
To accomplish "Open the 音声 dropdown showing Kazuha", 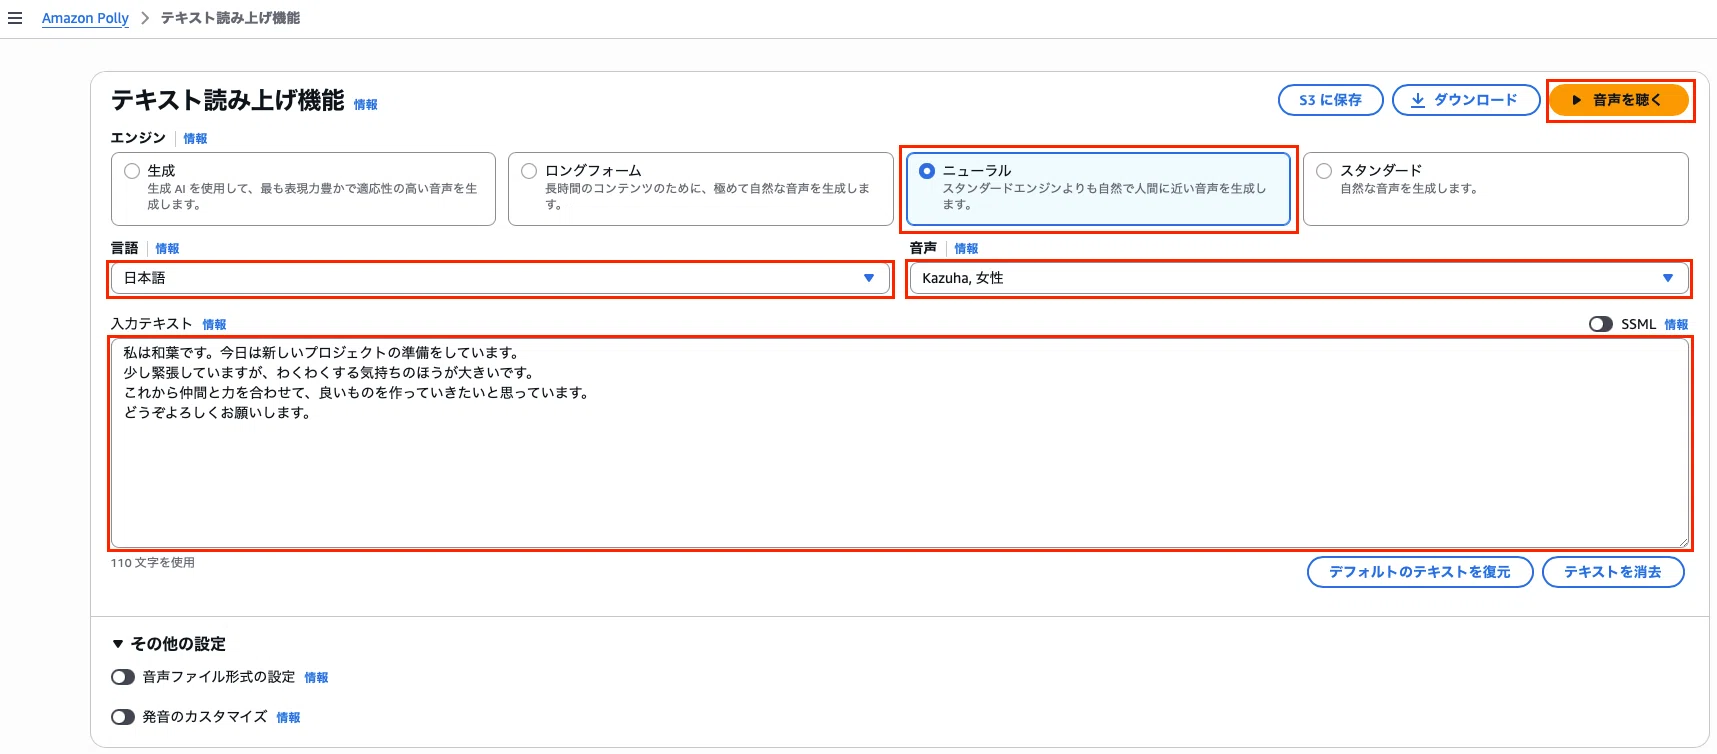I will (1298, 278).
